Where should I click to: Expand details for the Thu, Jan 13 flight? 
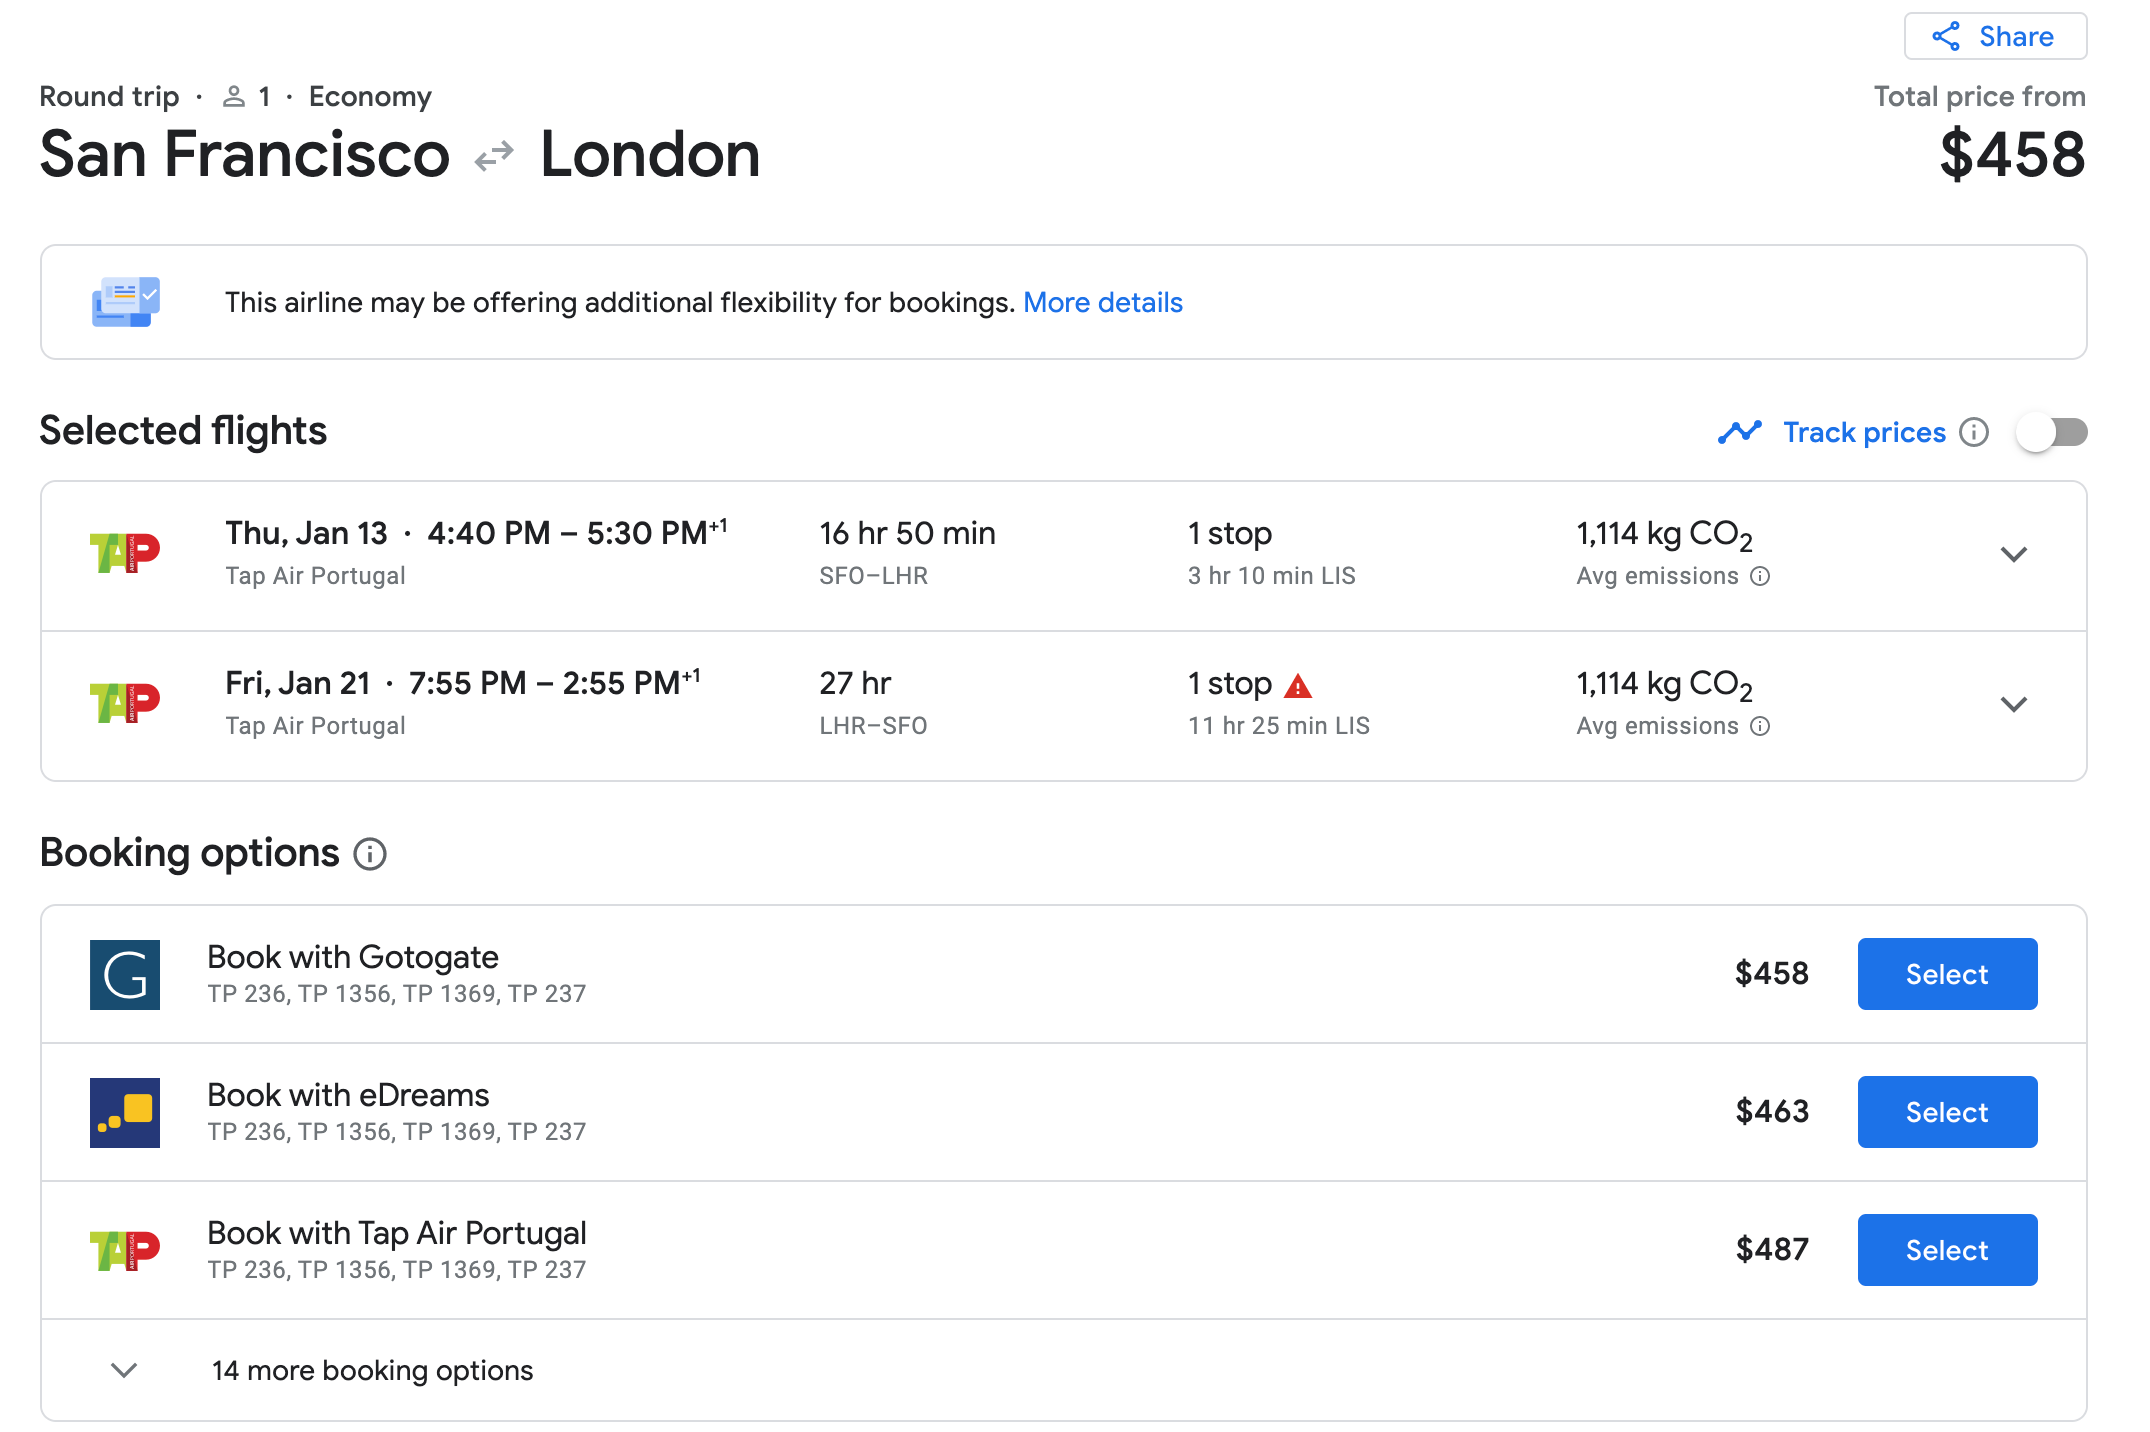[x=2014, y=555]
